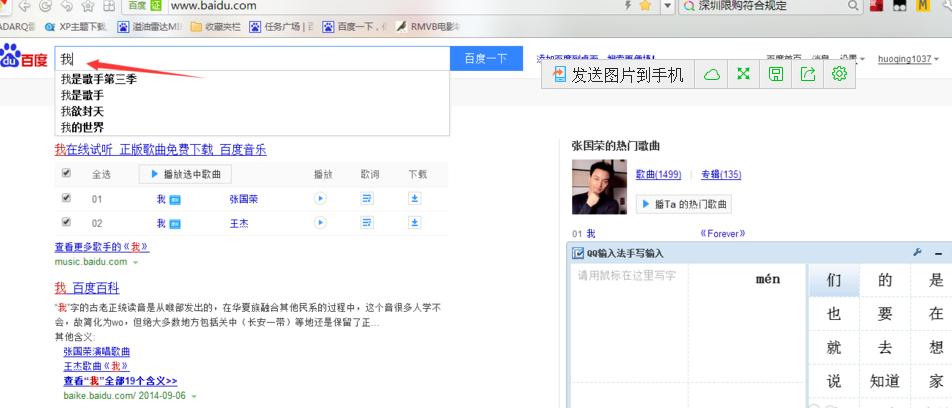952x408 pixels.
Task: Click 查看更多歌手的《我》 link
Action: pyautogui.click(x=101, y=247)
